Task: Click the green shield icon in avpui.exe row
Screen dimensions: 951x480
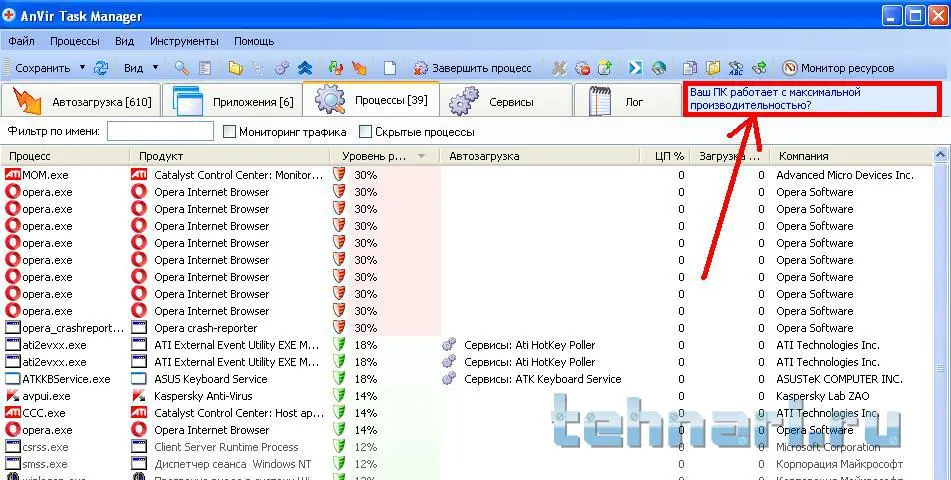Action: pos(339,396)
